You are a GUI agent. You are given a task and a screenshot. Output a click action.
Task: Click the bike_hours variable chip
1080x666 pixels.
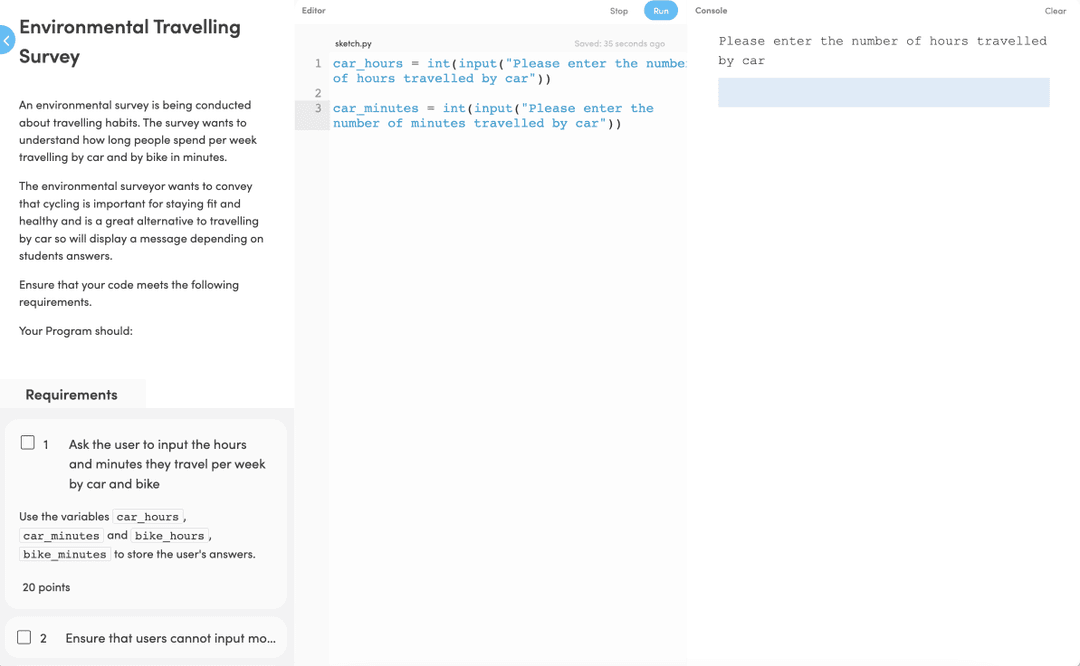pos(170,535)
